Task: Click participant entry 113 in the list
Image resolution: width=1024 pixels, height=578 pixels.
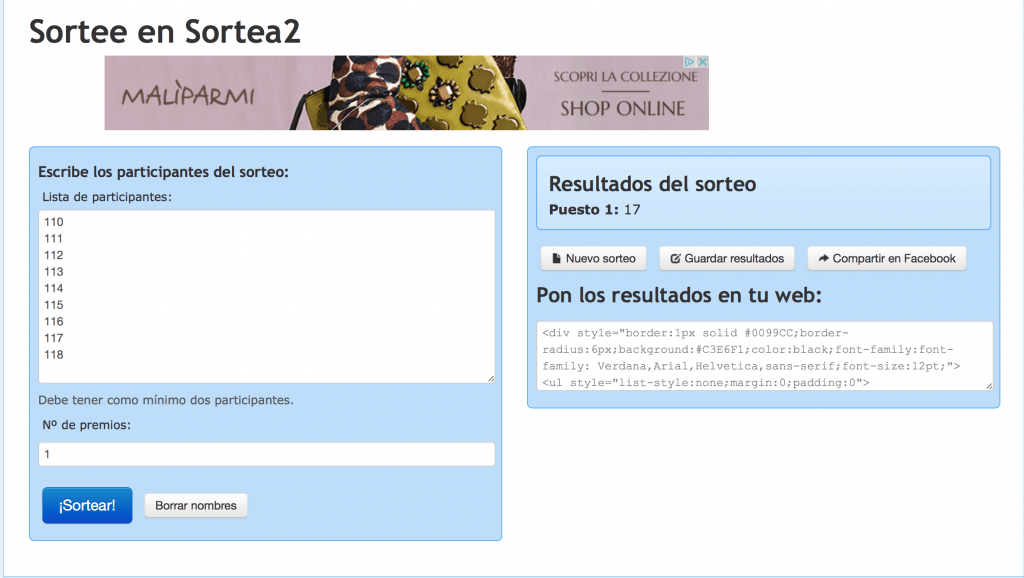Action: (54, 272)
